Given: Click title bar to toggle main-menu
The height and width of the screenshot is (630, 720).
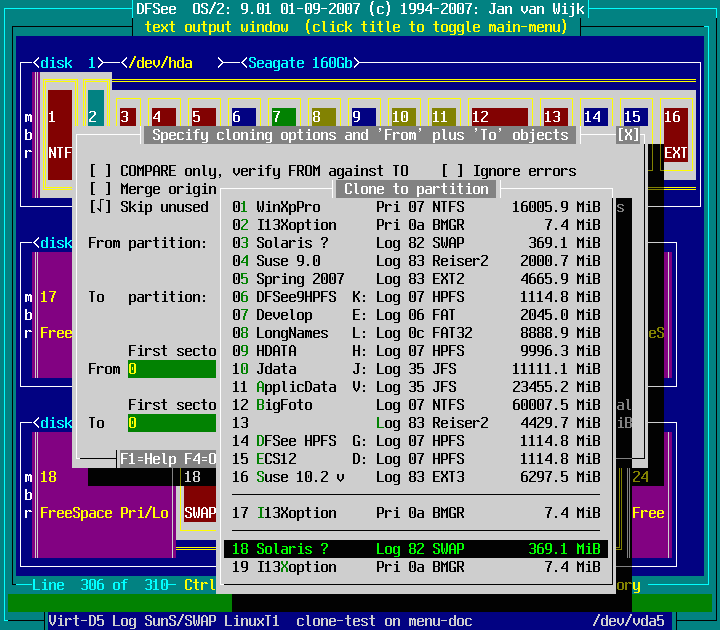Looking at the screenshot, I should (x=359, y=27).
